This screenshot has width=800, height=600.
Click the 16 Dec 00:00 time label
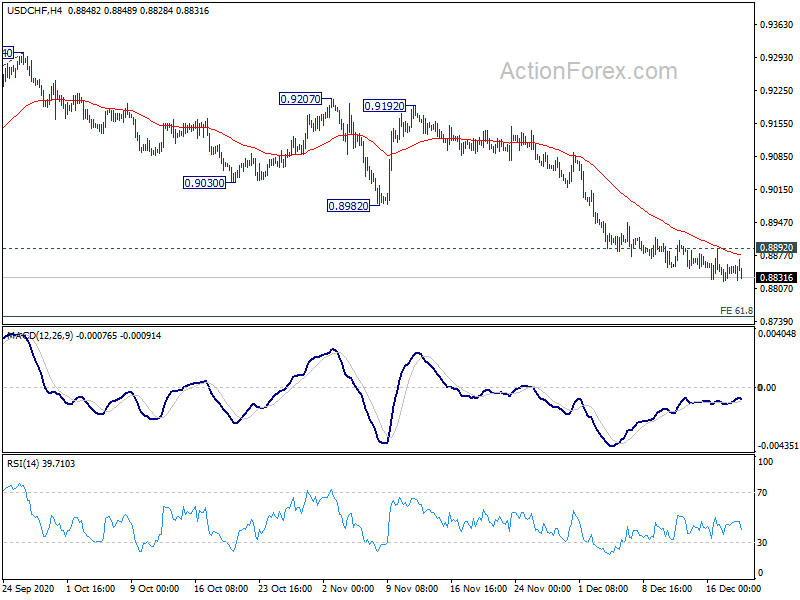click(734, 588)
